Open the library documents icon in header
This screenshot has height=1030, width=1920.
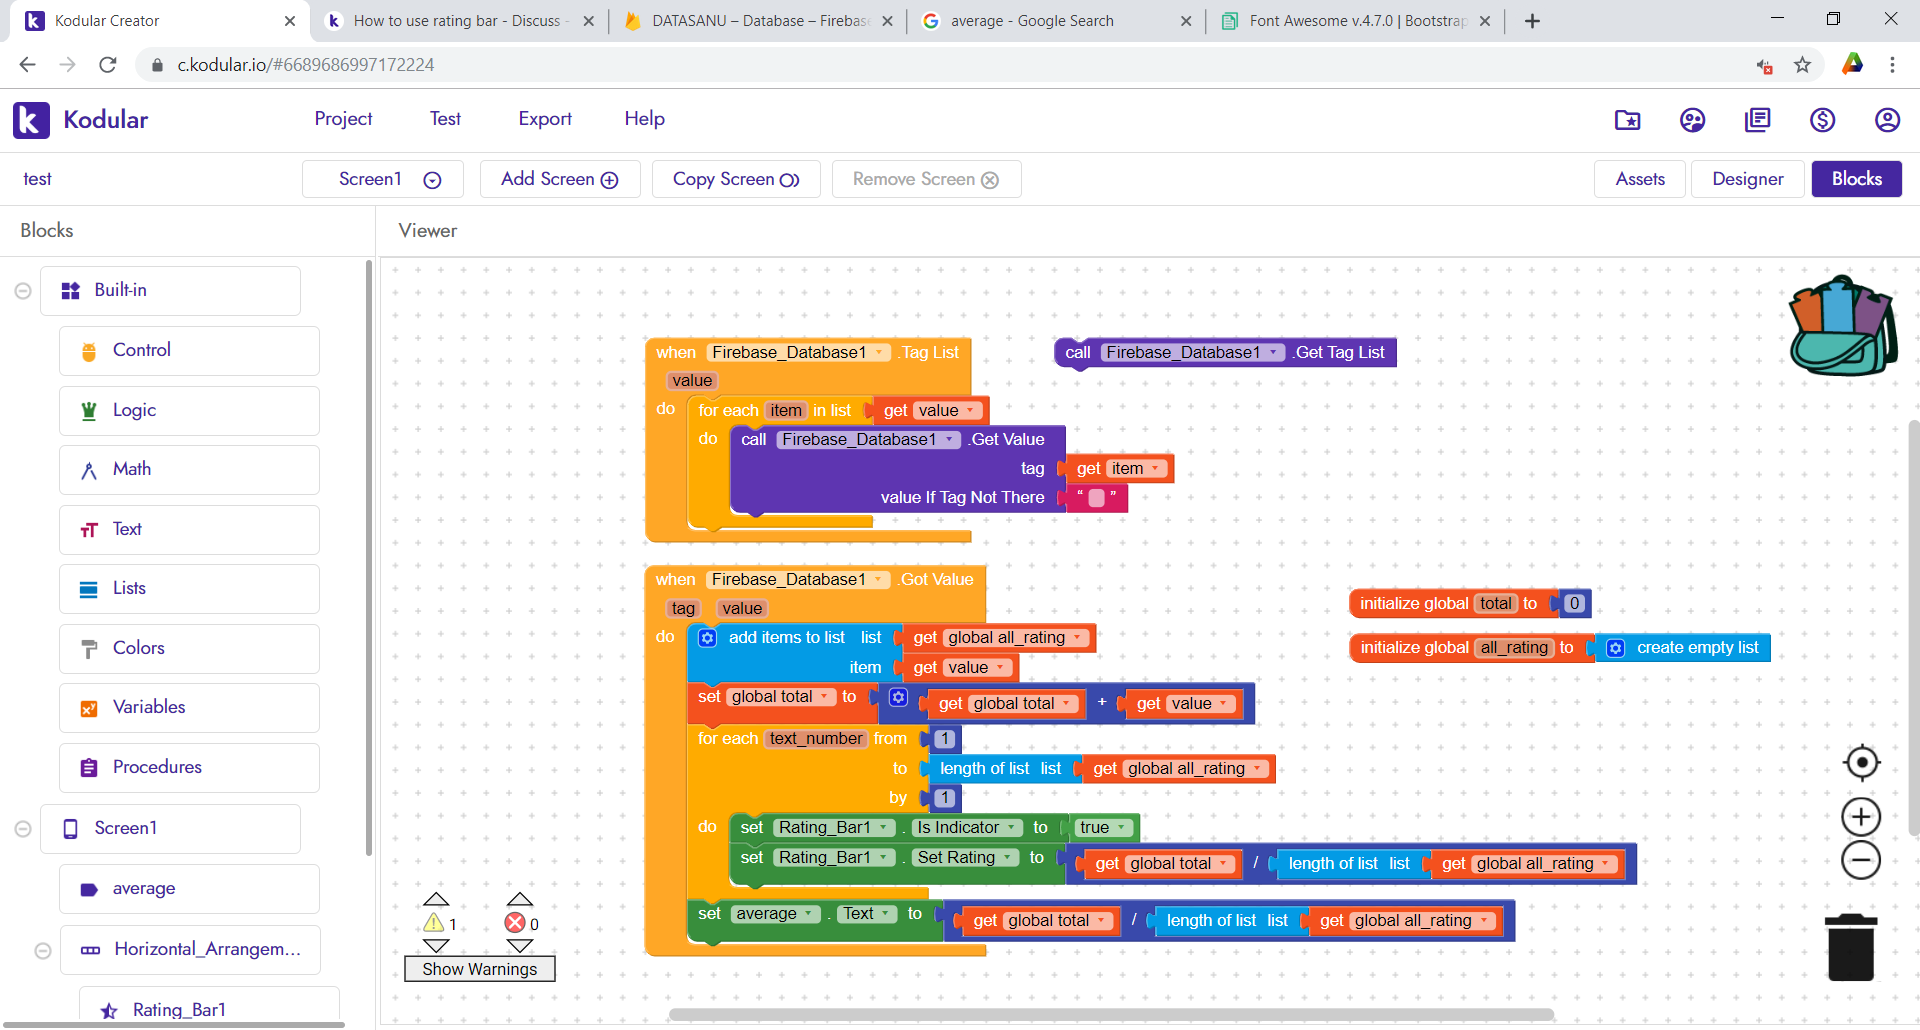[1757, 120]
